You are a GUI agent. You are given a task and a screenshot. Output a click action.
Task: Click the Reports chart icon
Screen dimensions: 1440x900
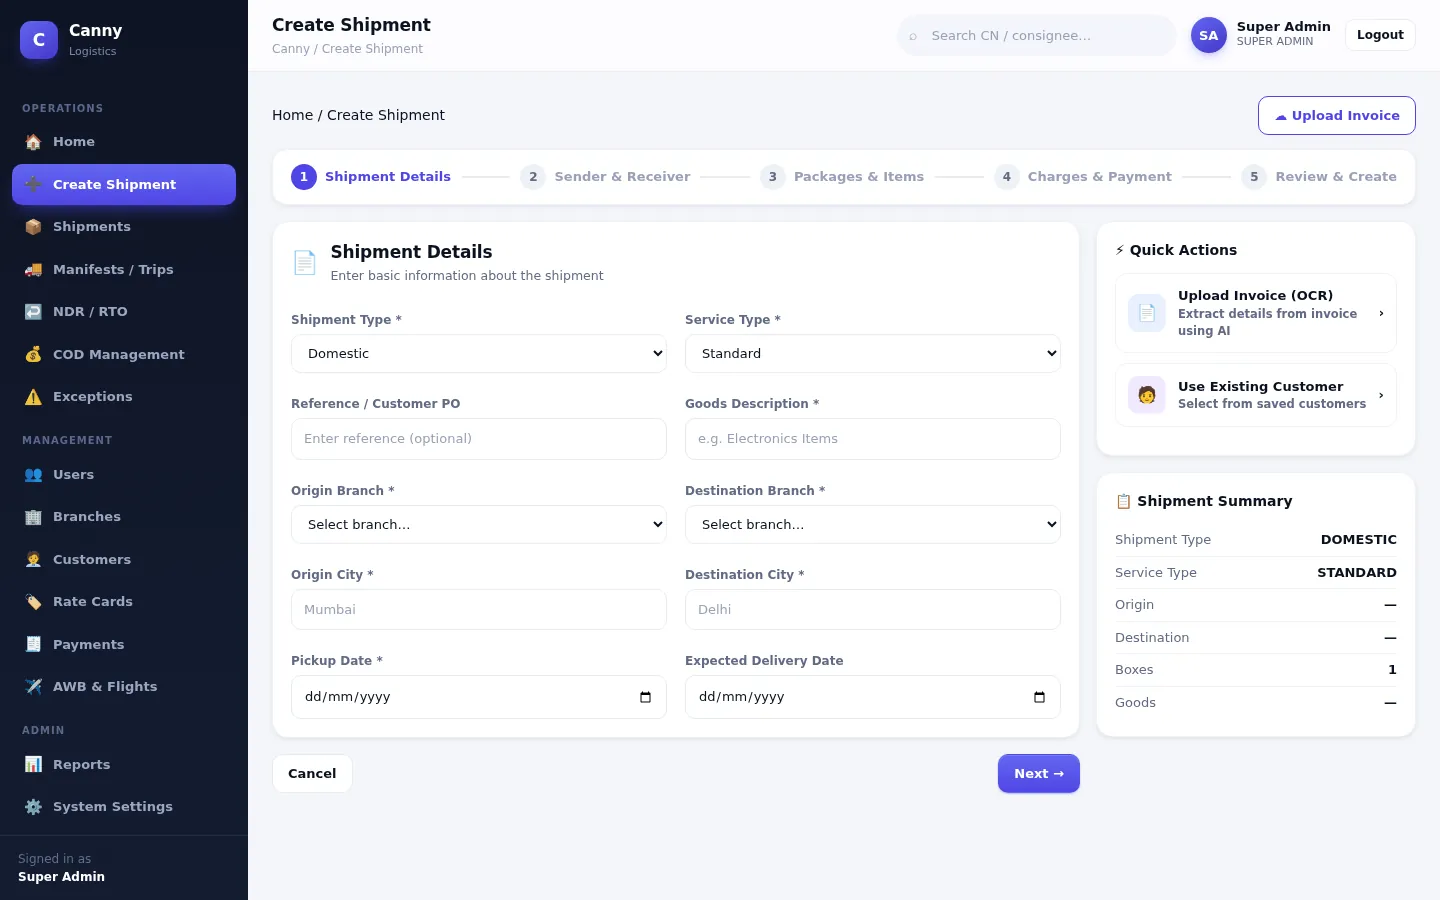point(33,765)
